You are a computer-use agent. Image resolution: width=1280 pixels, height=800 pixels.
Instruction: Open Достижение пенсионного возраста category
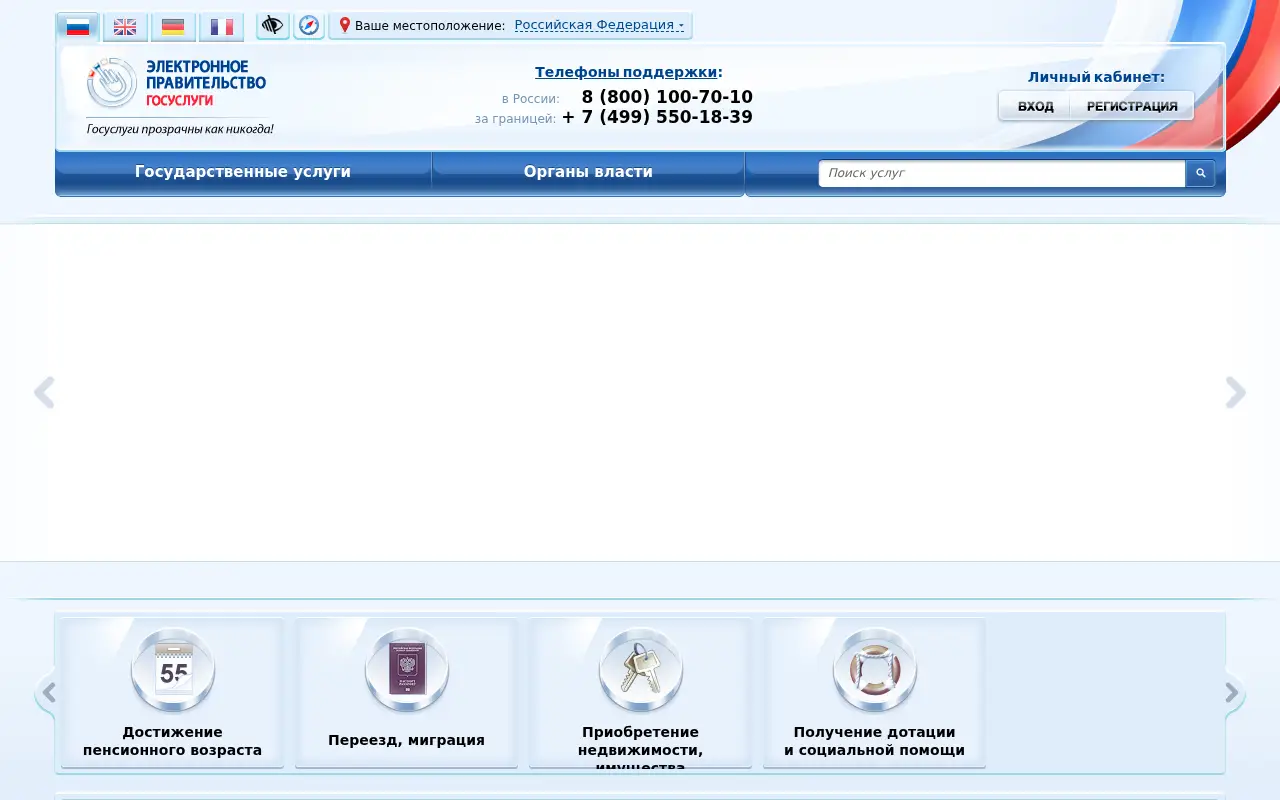172,741
